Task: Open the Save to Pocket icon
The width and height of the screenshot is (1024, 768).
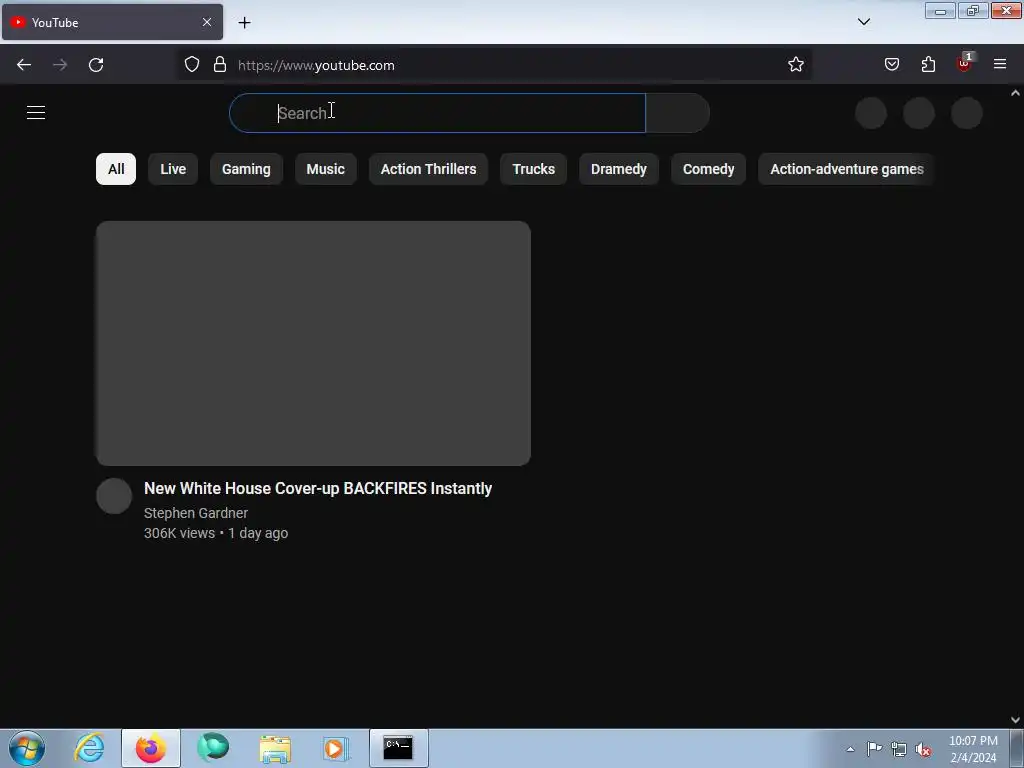Action: pos(891,64)
